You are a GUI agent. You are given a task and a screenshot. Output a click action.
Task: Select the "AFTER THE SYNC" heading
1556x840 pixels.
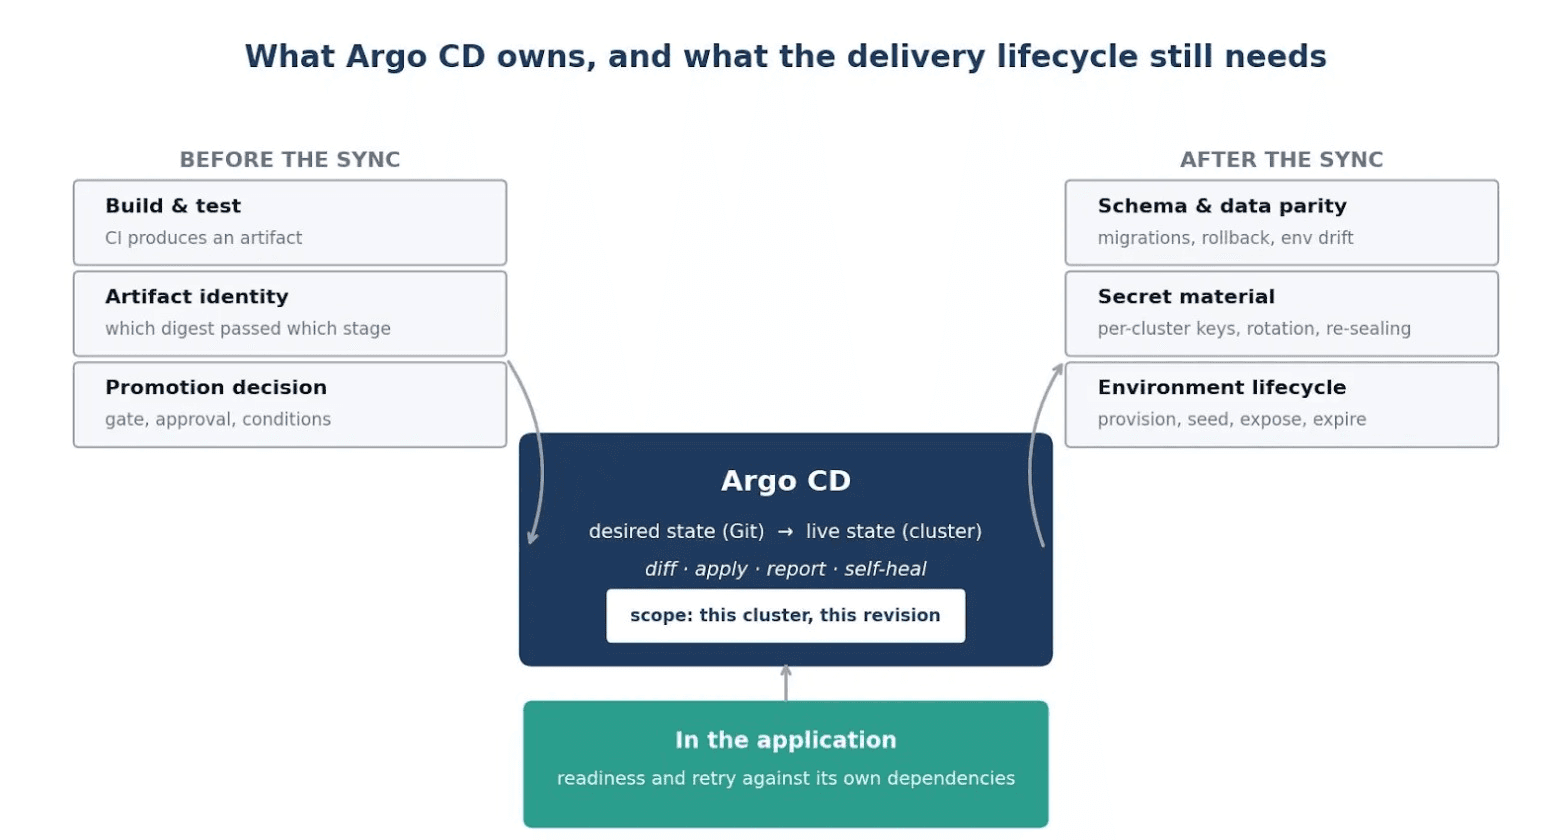1281,160
